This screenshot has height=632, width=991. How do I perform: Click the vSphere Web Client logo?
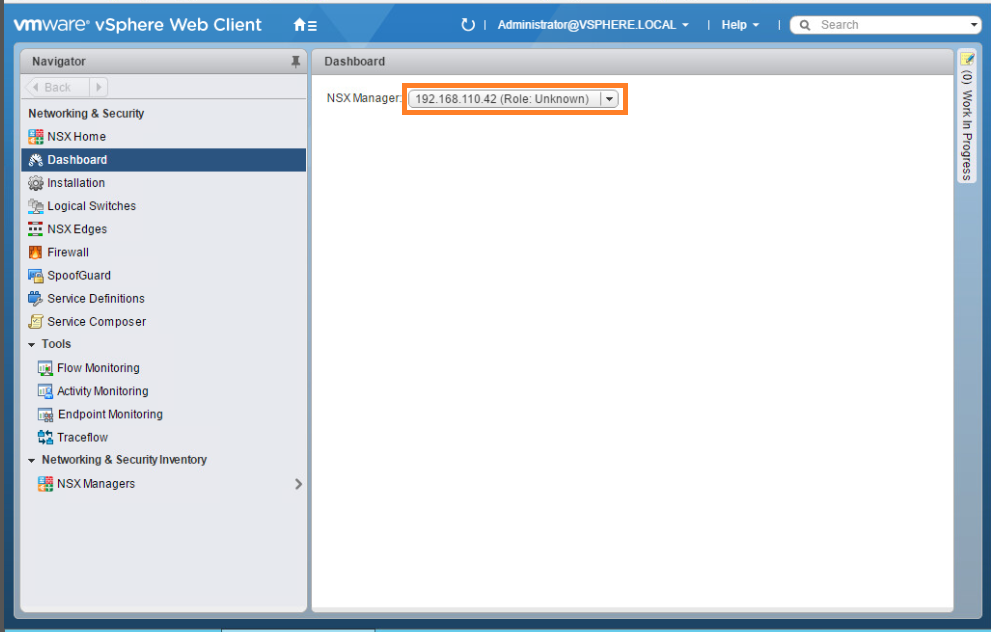tap(138, 25)
